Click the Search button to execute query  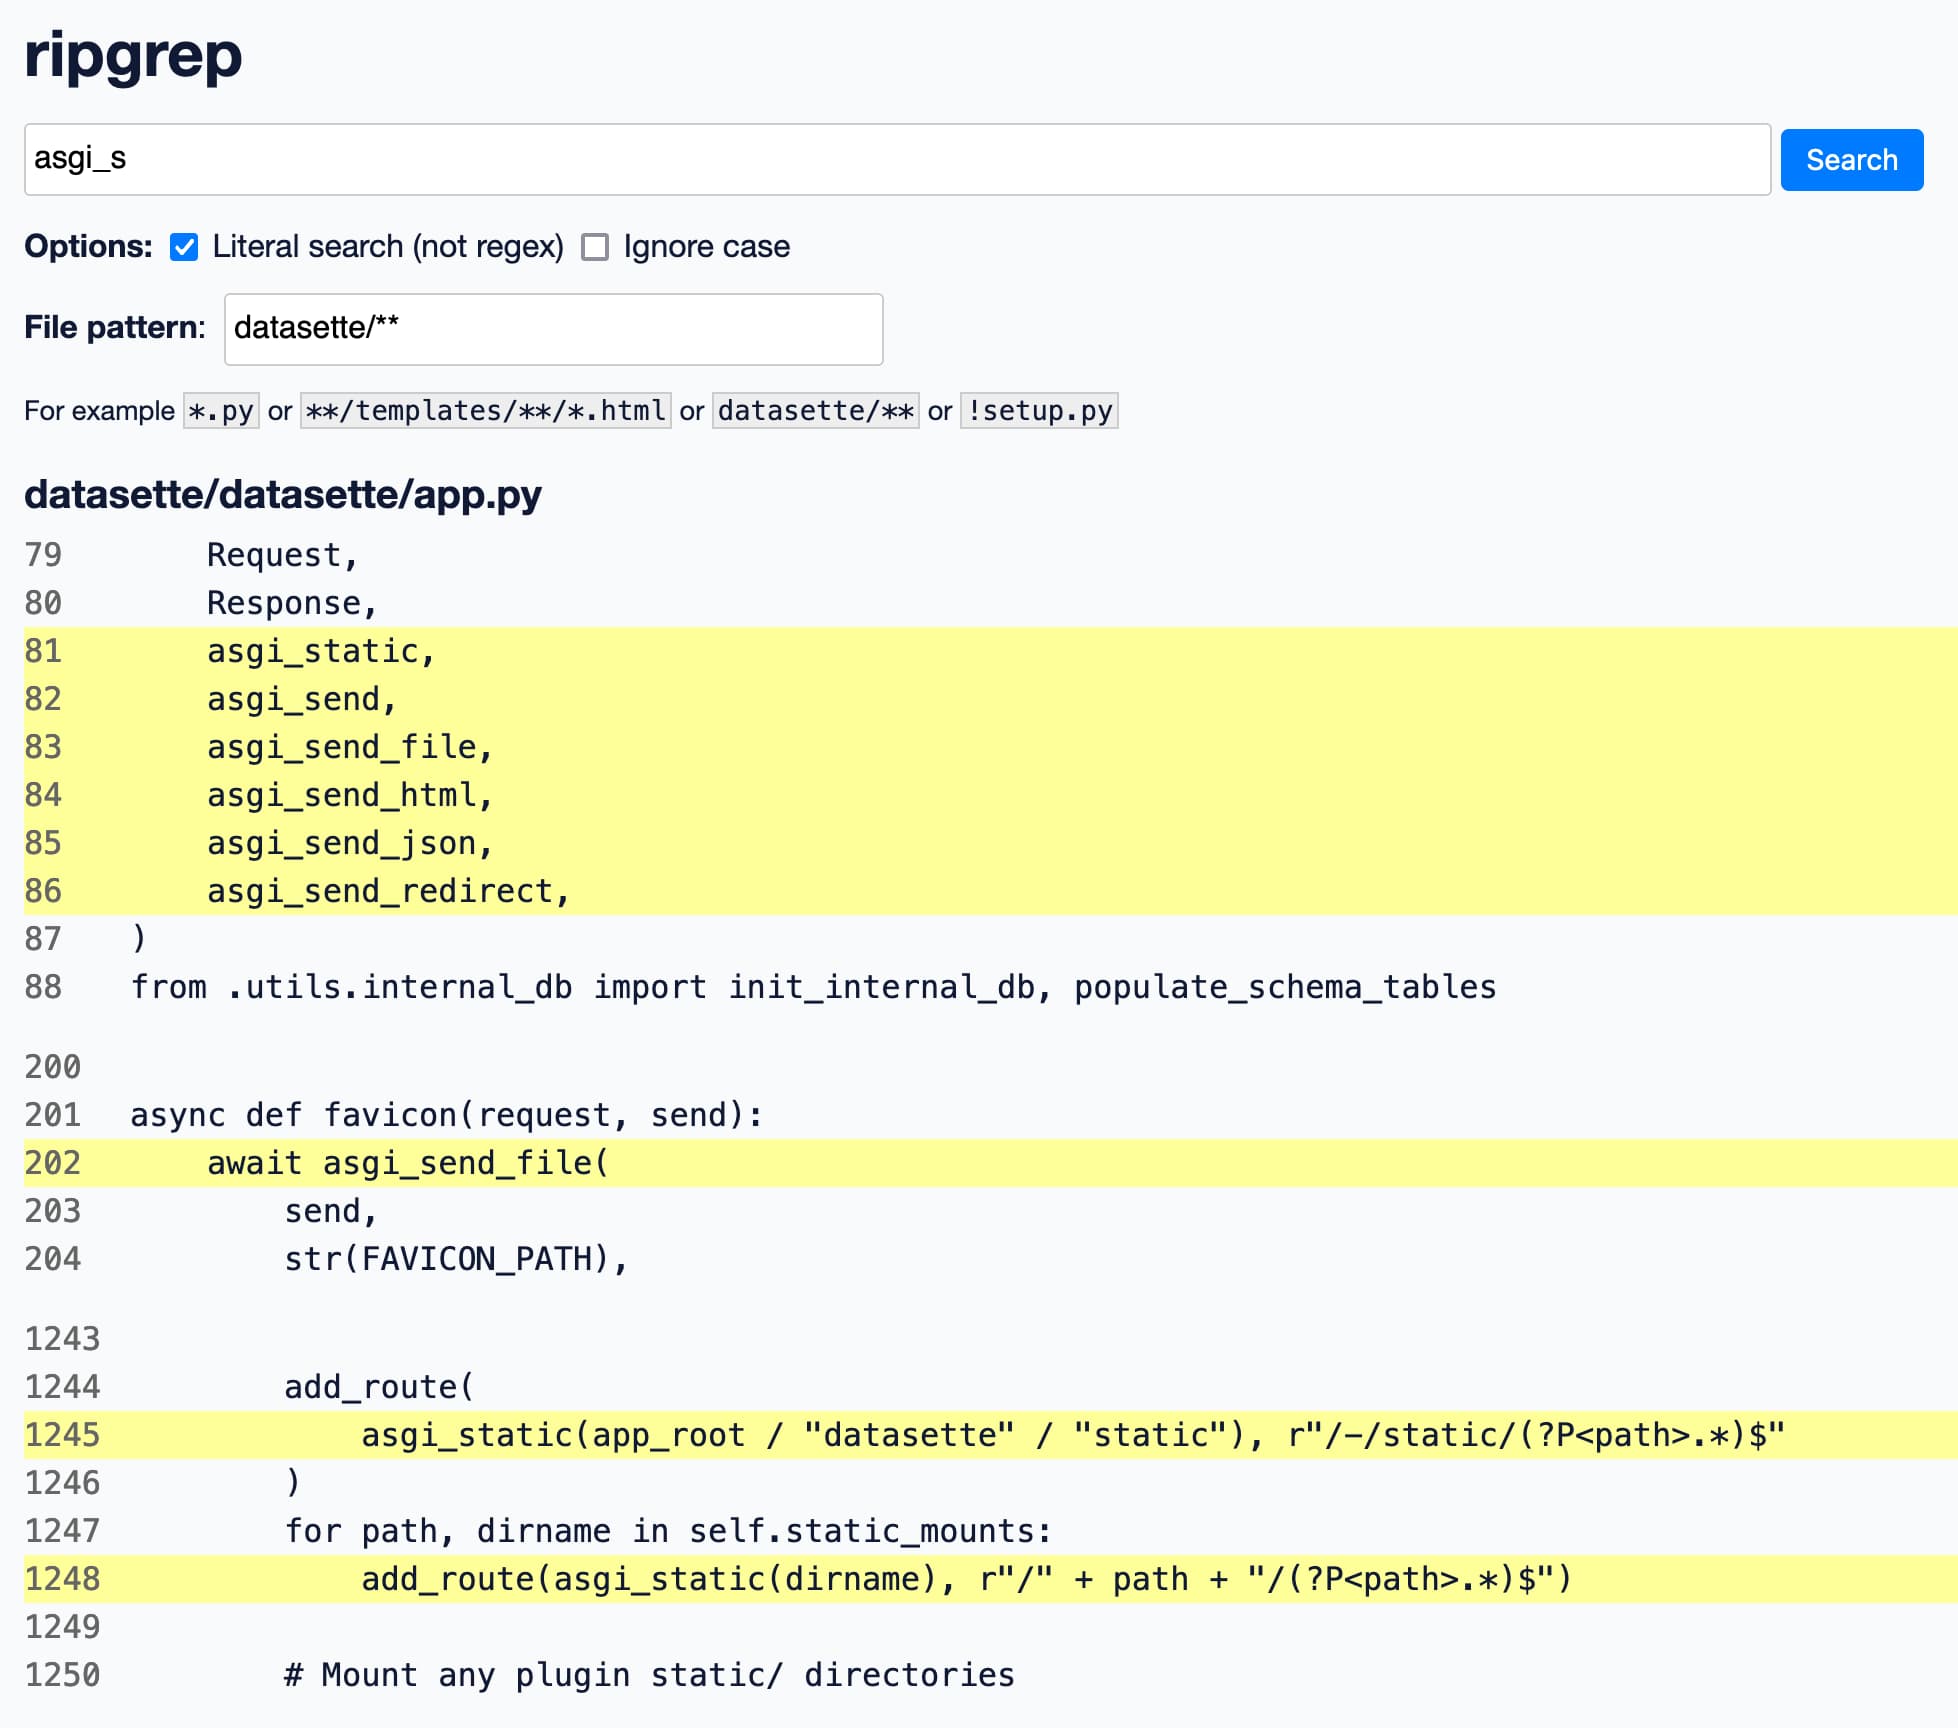click(1853, 160)
